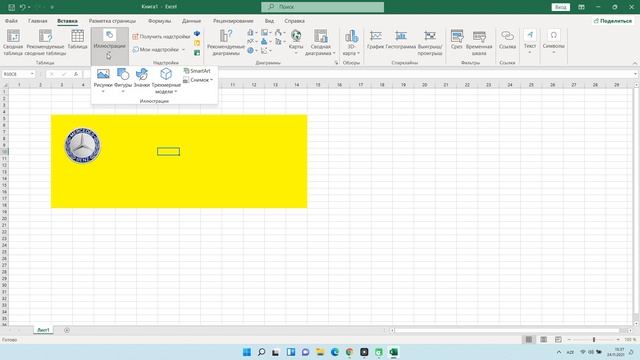The height and width of the screenshot is (360, 640).
Task: Open the Символы (Symbols) group dropdown
Action: click(x=553, y=42)
